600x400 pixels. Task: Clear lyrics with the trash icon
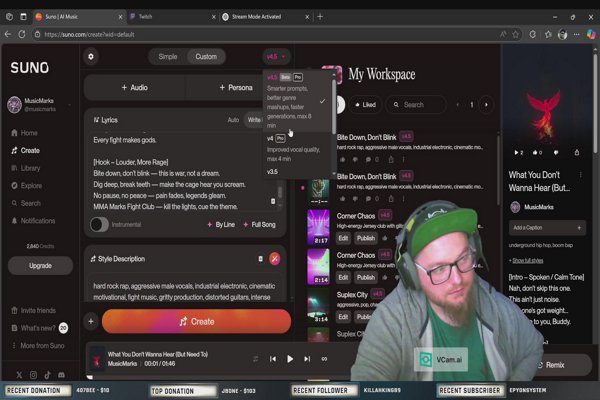click(273, 201)
